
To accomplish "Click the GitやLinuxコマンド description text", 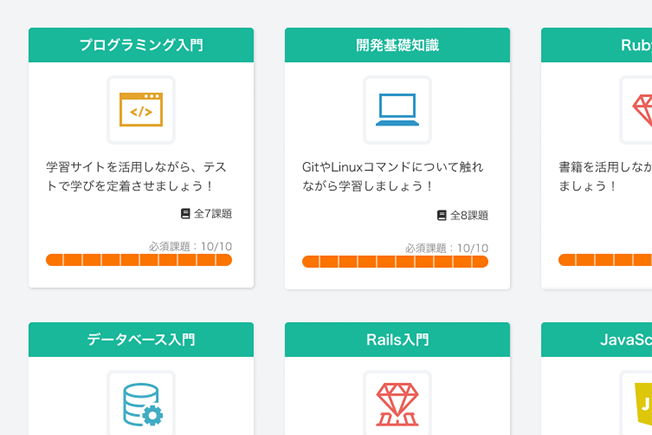I will pyautogui.click(x=393, y=176).
